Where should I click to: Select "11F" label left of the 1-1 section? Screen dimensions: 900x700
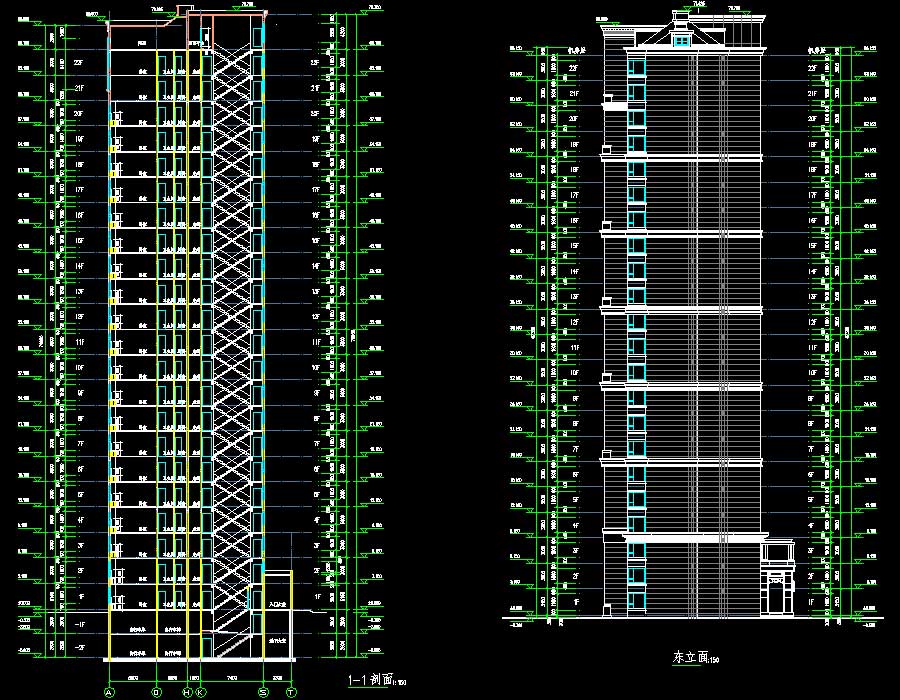[x=80, y=342]
